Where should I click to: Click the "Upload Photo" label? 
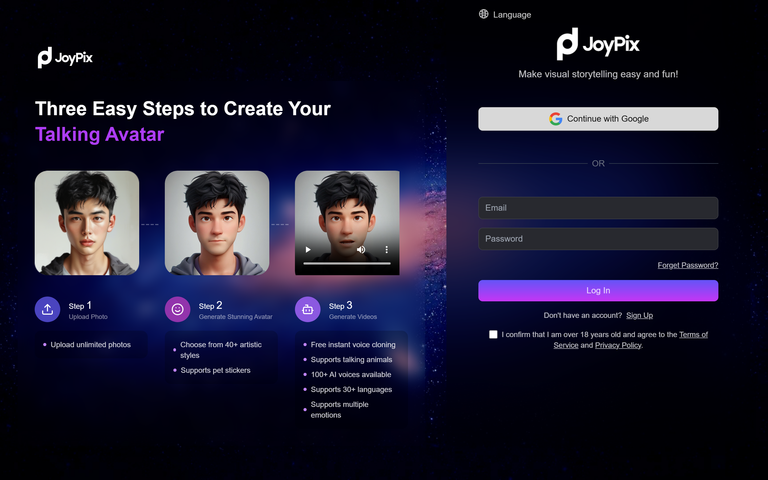point(88,317)
